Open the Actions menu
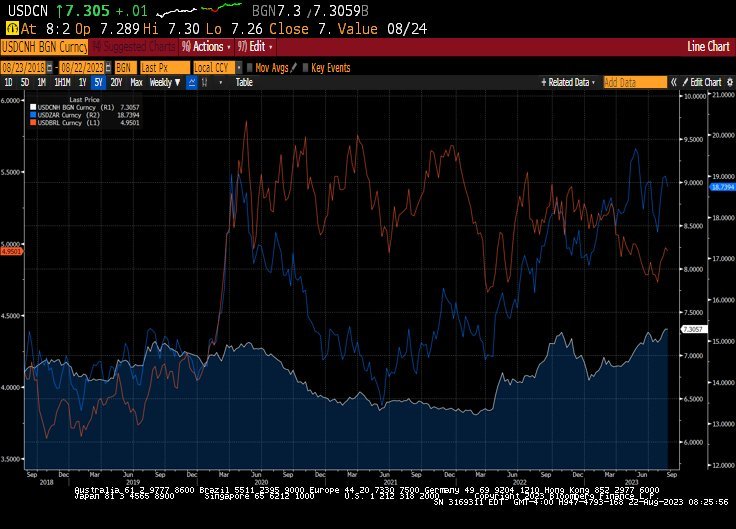Viewport: 736px width, 529px height. pyautogui.click(x=206, y=46)
